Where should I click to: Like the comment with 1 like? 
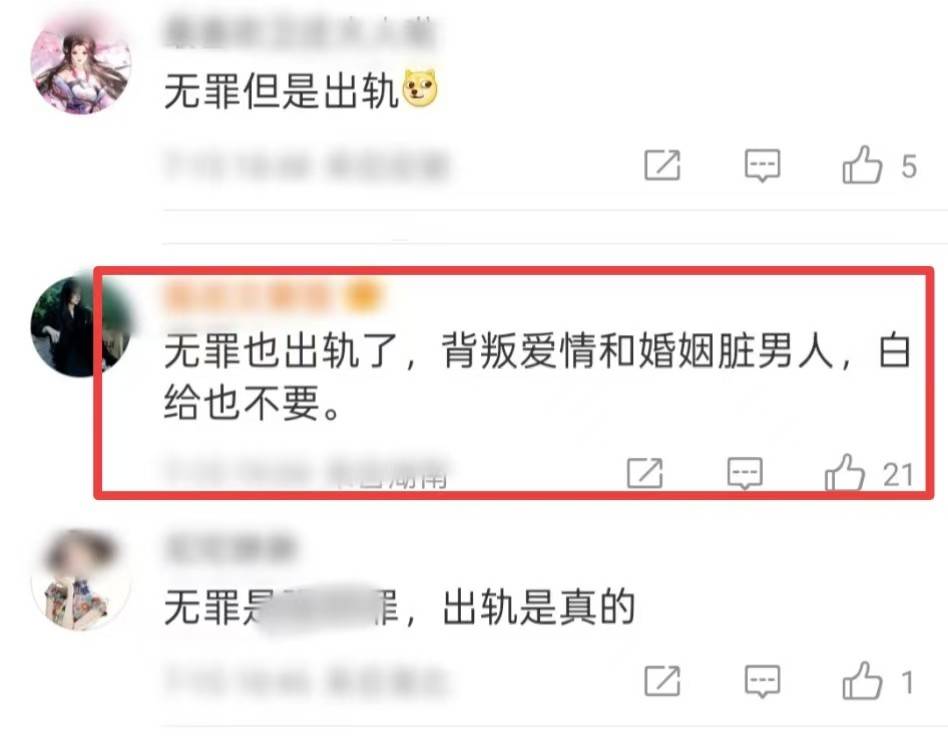pyautogui.click(x=862, y=681)
